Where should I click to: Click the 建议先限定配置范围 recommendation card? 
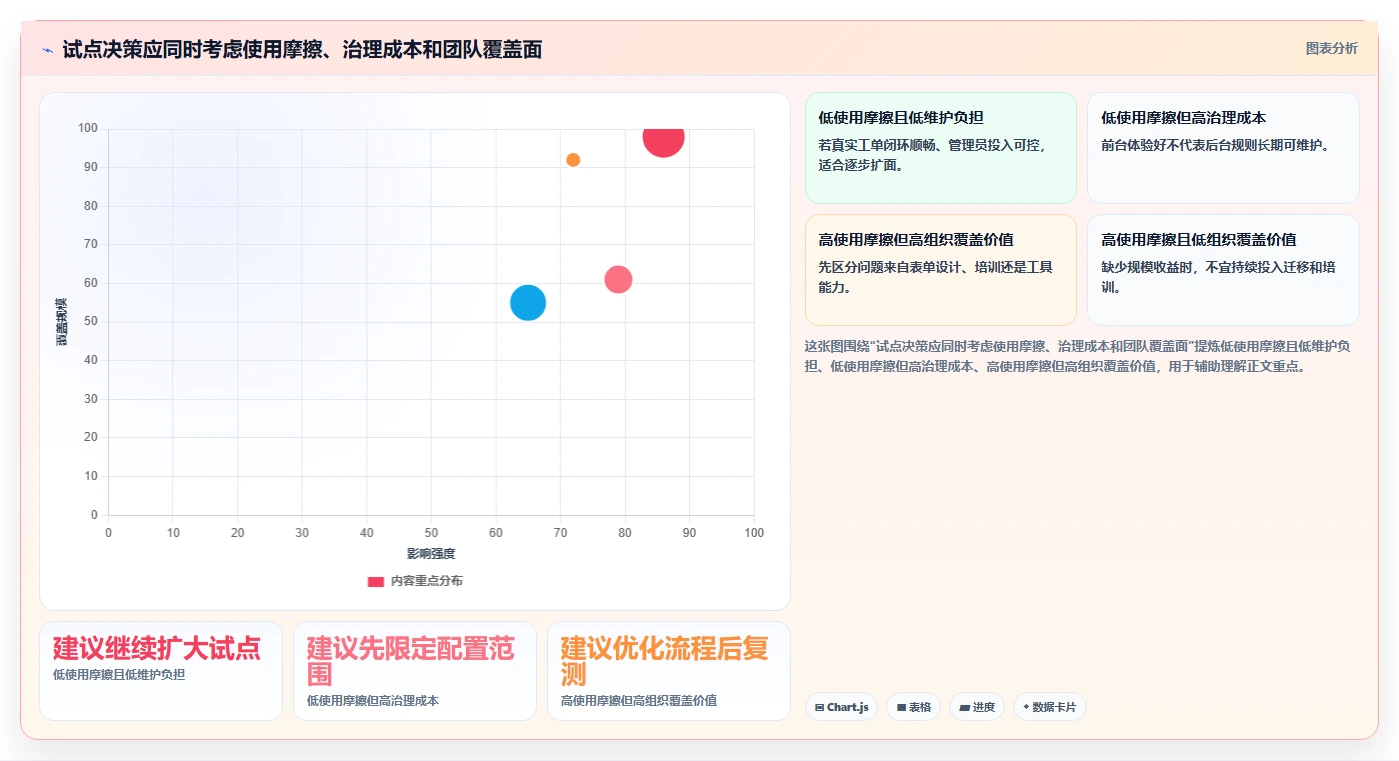[415, 671]
